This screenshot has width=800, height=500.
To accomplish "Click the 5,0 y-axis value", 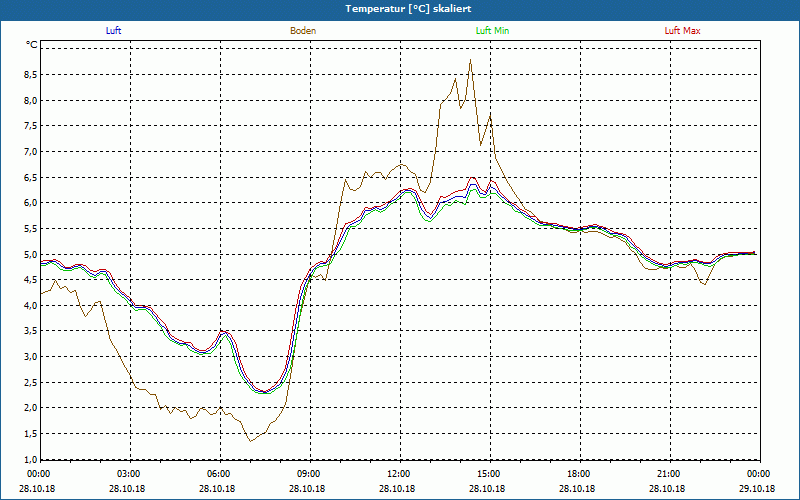I will pos(31,254).
